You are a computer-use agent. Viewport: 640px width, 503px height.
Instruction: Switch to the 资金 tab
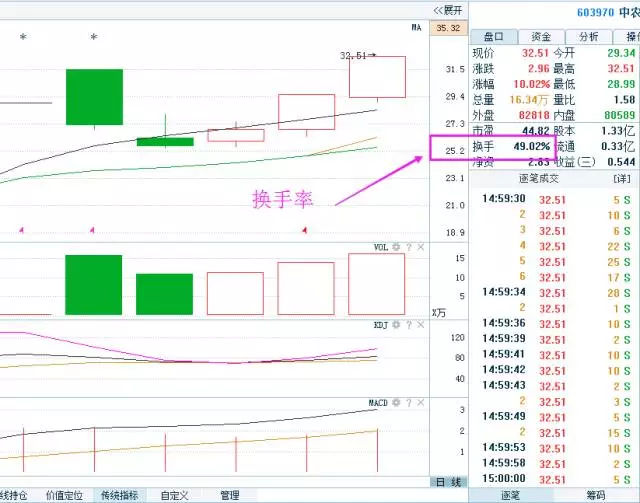pos(541,37)
